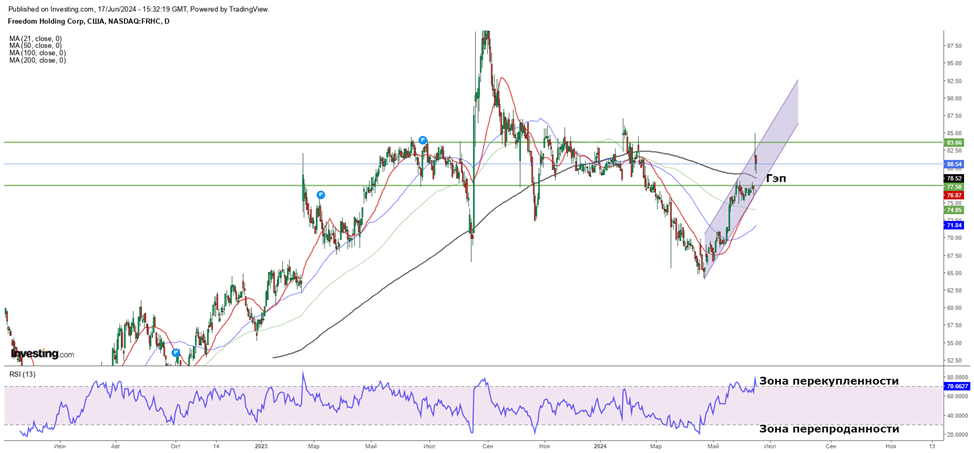The width and height of the screenshot is (974, 453).
Task: Select the MA (100, close, 0) indicator label
Action: [37, 53]
